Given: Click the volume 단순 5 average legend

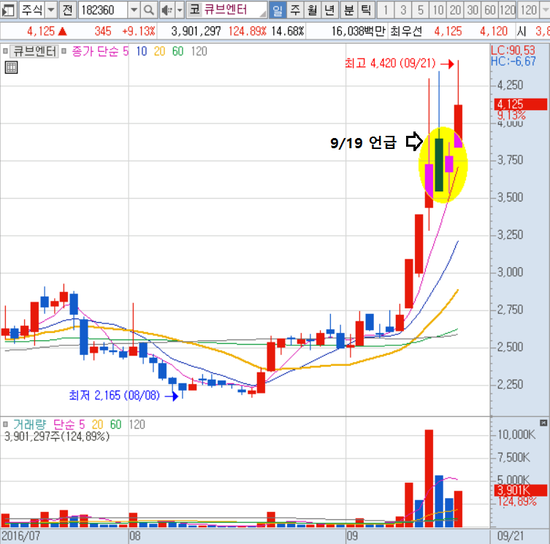Looking at the screenshot, I should click(x=69, y=425).
